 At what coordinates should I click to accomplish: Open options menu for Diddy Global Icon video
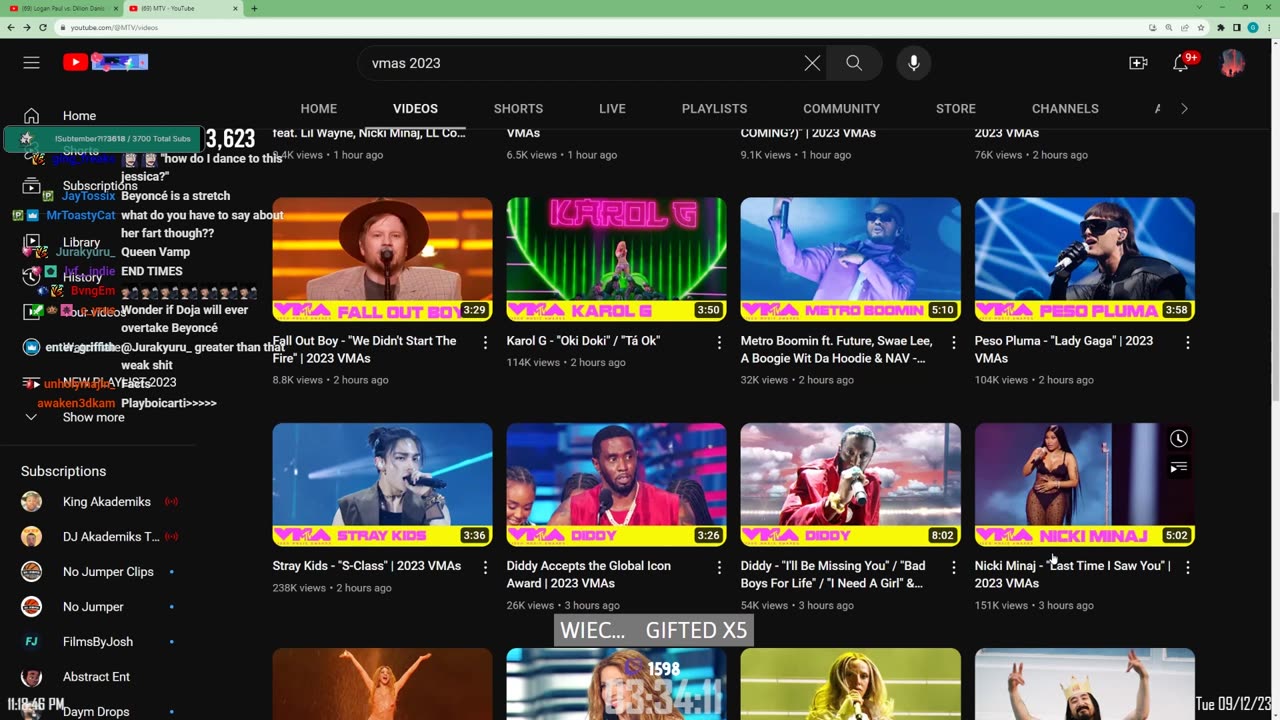click(x=719, y=568)
